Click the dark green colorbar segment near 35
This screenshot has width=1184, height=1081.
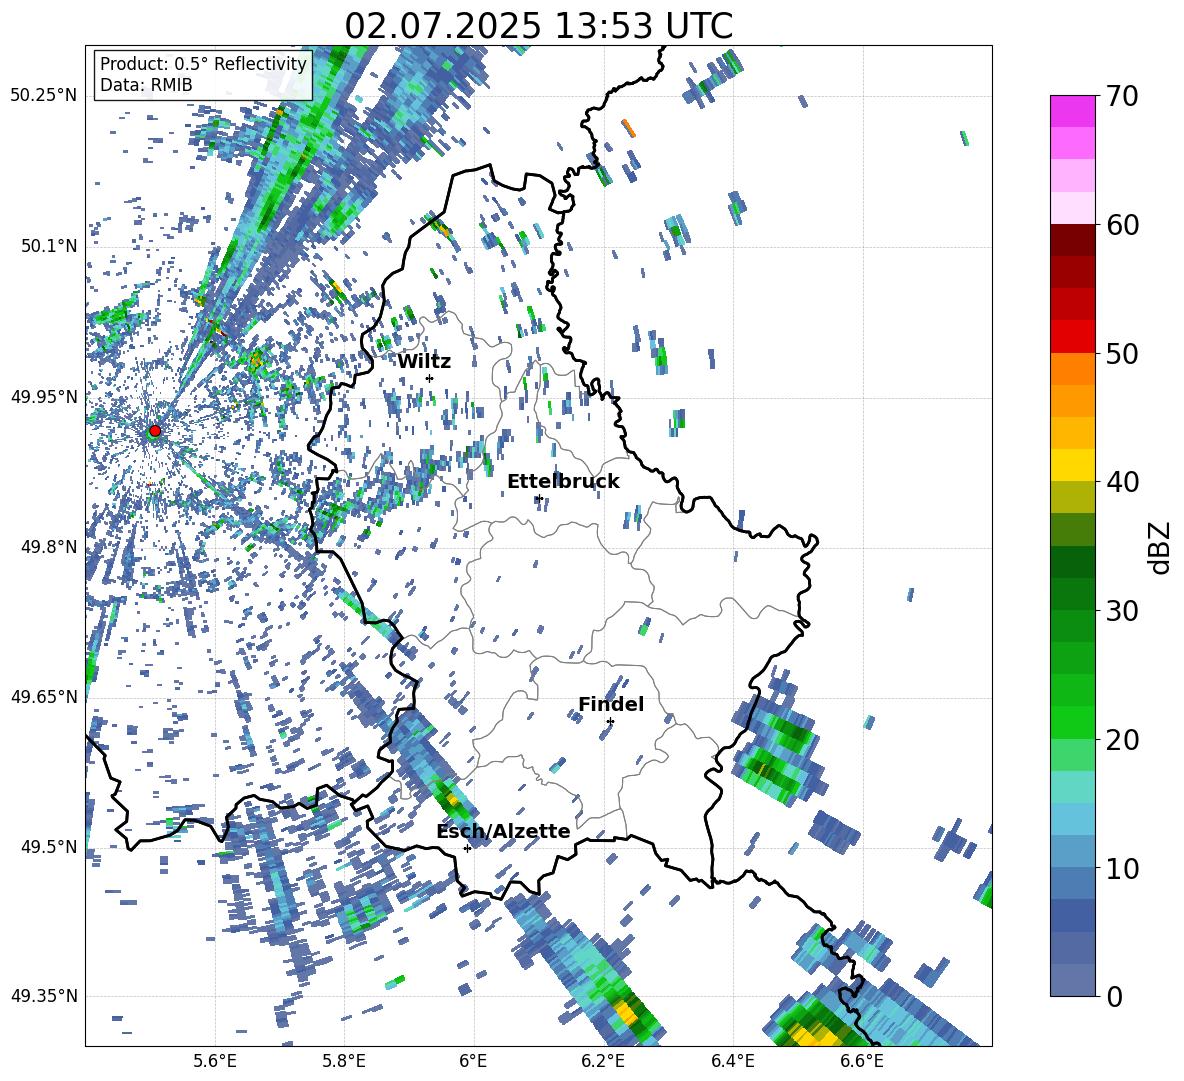point(1072,562)
